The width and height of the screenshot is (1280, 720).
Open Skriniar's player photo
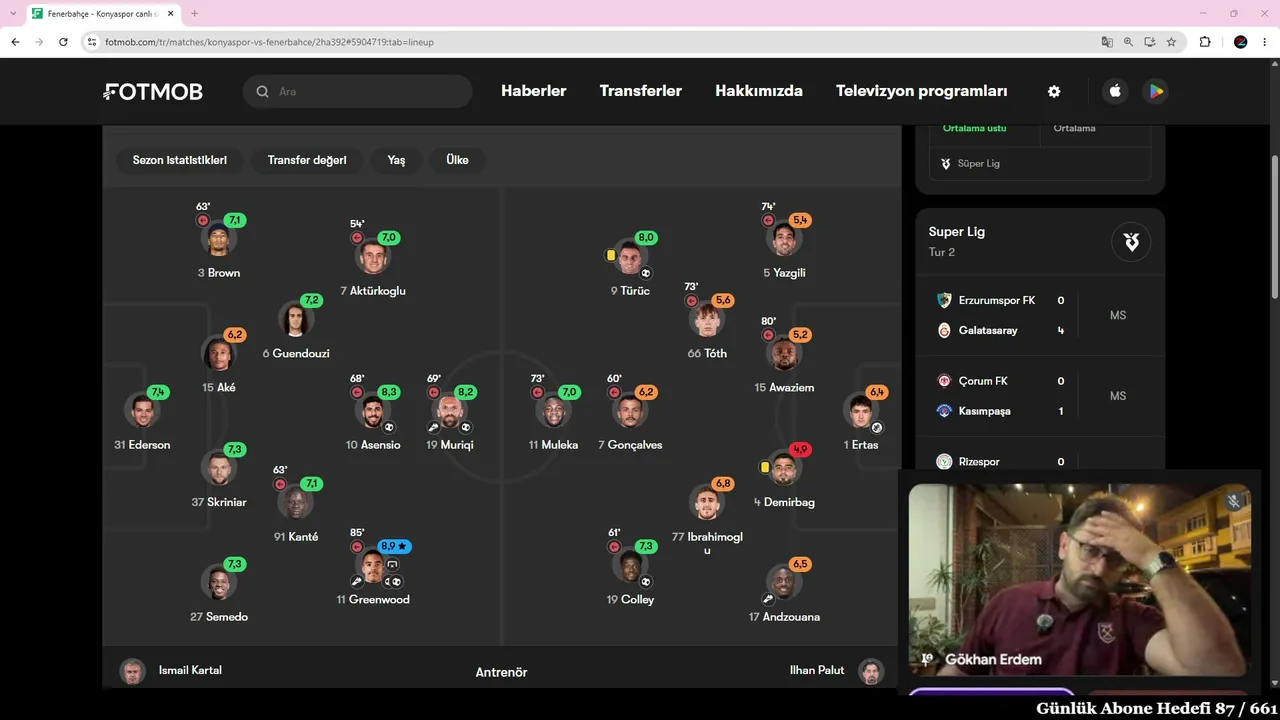[219, 468]
